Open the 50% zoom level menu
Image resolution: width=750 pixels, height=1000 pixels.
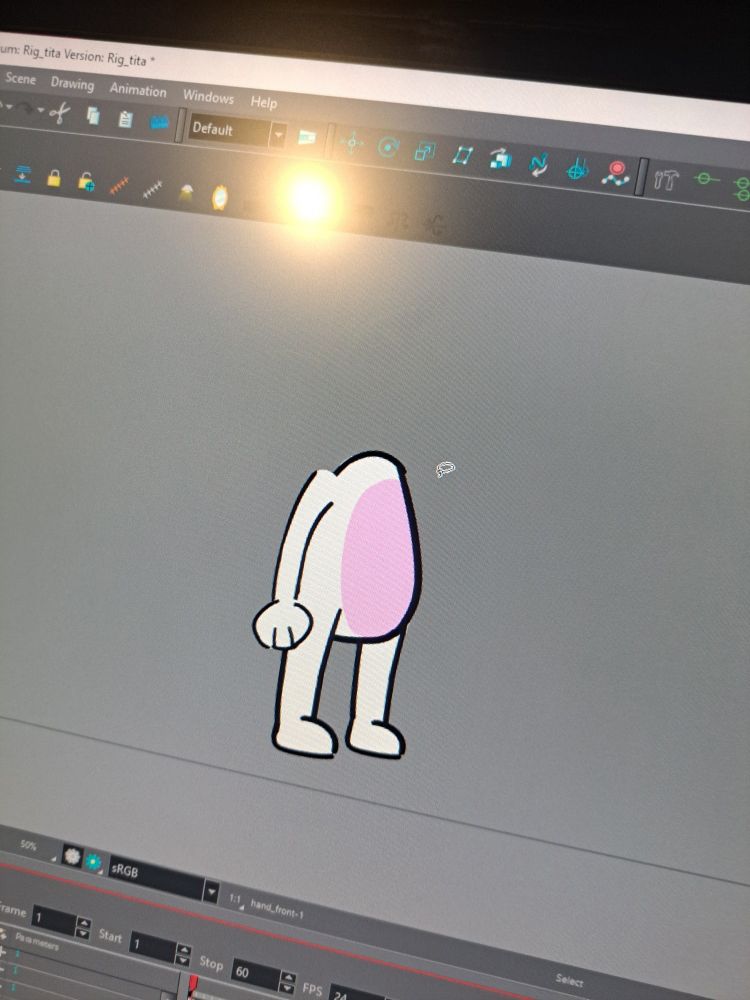[31, 846]
